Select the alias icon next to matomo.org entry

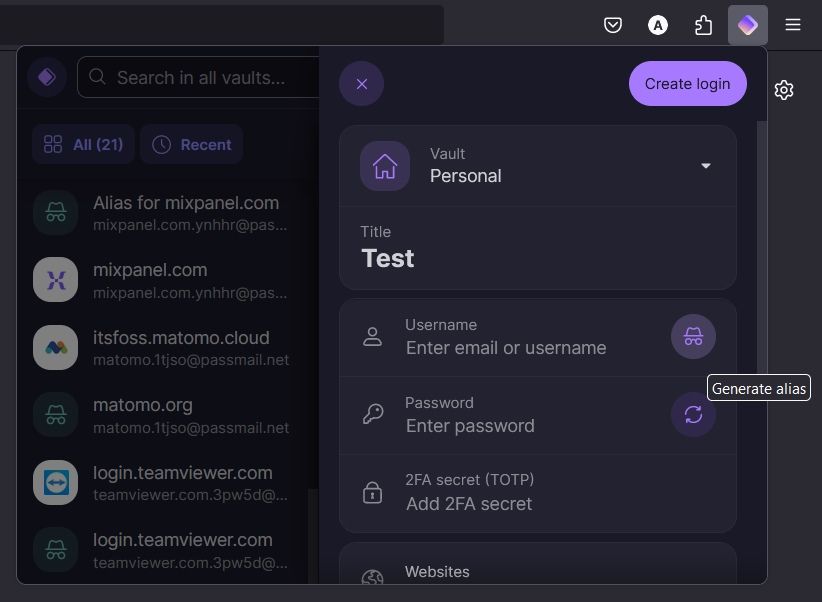tap(55, 414)
